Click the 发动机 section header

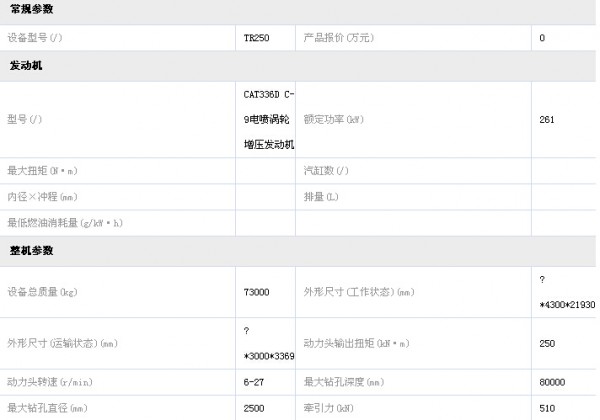pos(25,66)
